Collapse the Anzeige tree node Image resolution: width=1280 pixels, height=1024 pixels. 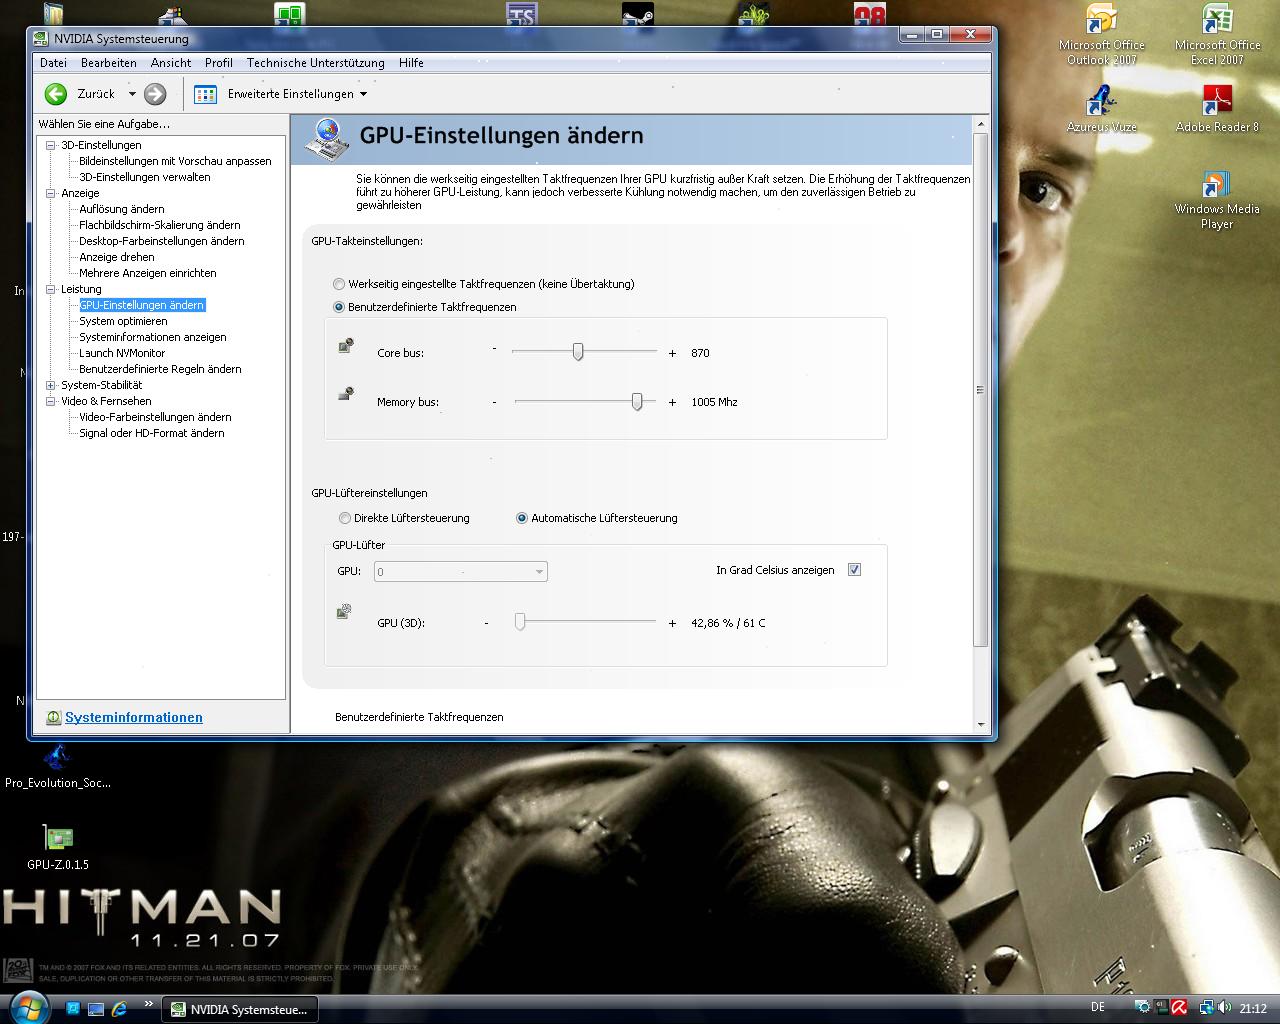pyautogui.click(x=51, y=193)
